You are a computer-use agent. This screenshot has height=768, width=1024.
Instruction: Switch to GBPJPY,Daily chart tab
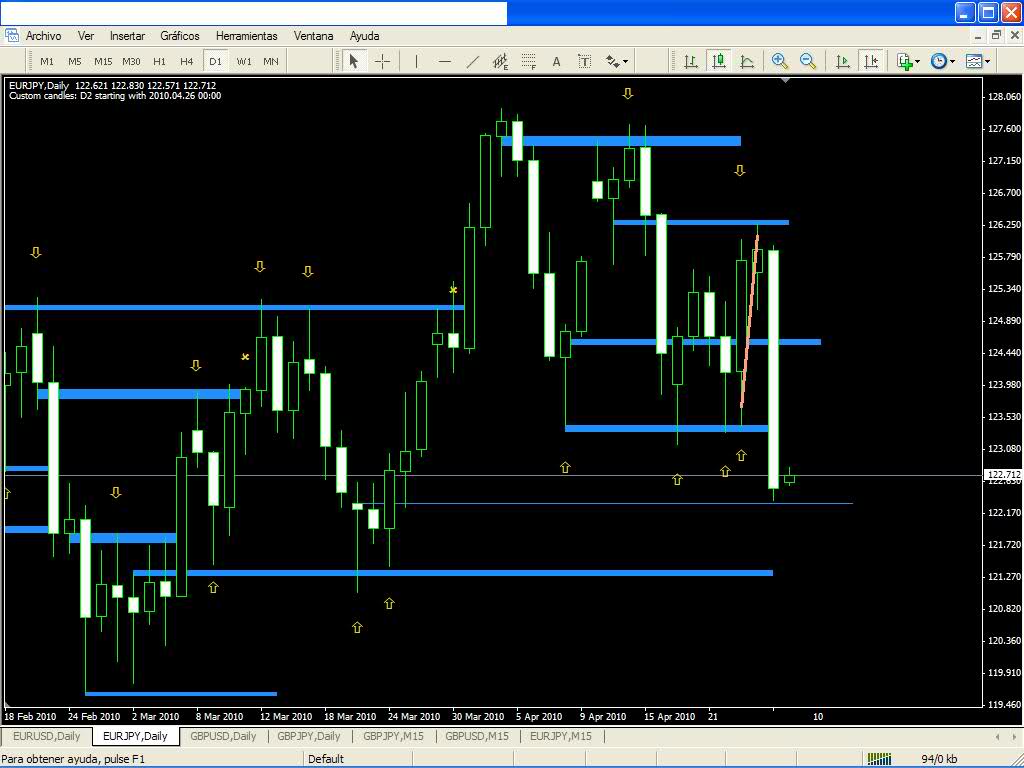click(x=309, y=736)
